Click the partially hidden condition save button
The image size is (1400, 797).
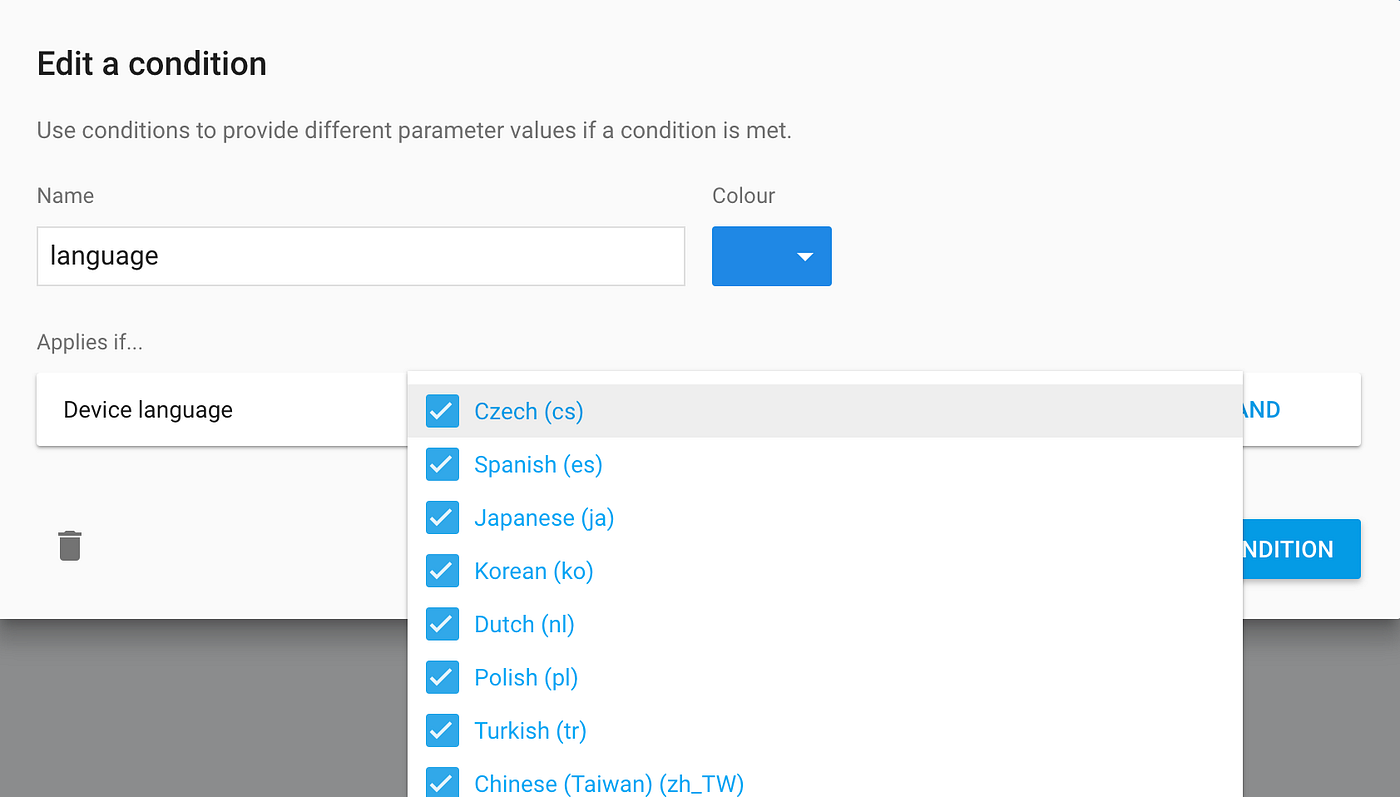click(1301, 549)
